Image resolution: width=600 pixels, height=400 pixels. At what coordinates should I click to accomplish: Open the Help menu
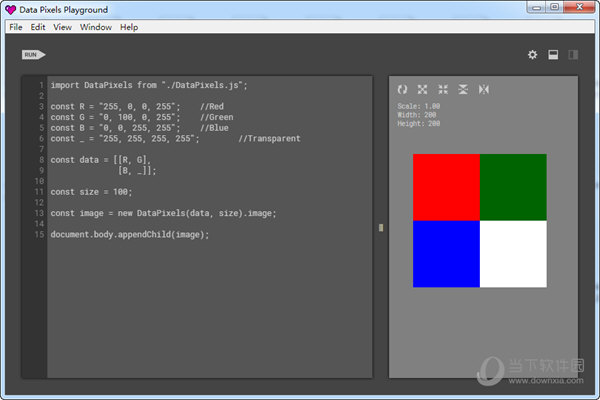click(x=129, y=27)
